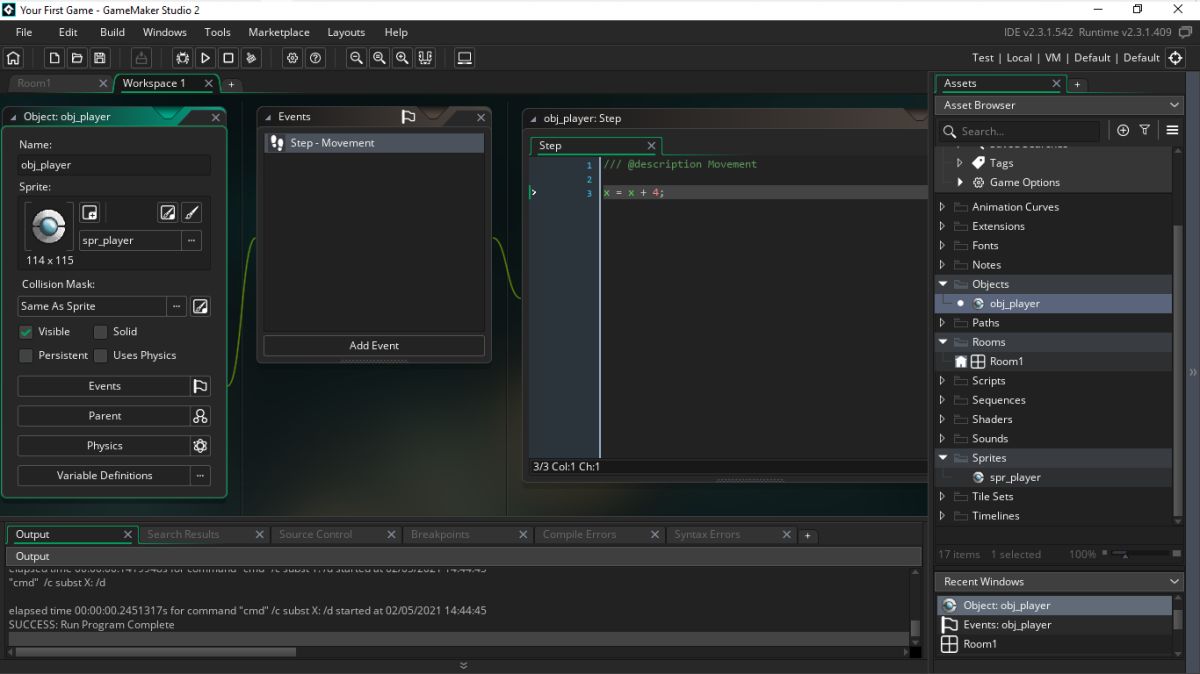Image resolution: width=1200 pixels, height=674 pixels.
Task: Click the Parent button
Action: [104, 416]
